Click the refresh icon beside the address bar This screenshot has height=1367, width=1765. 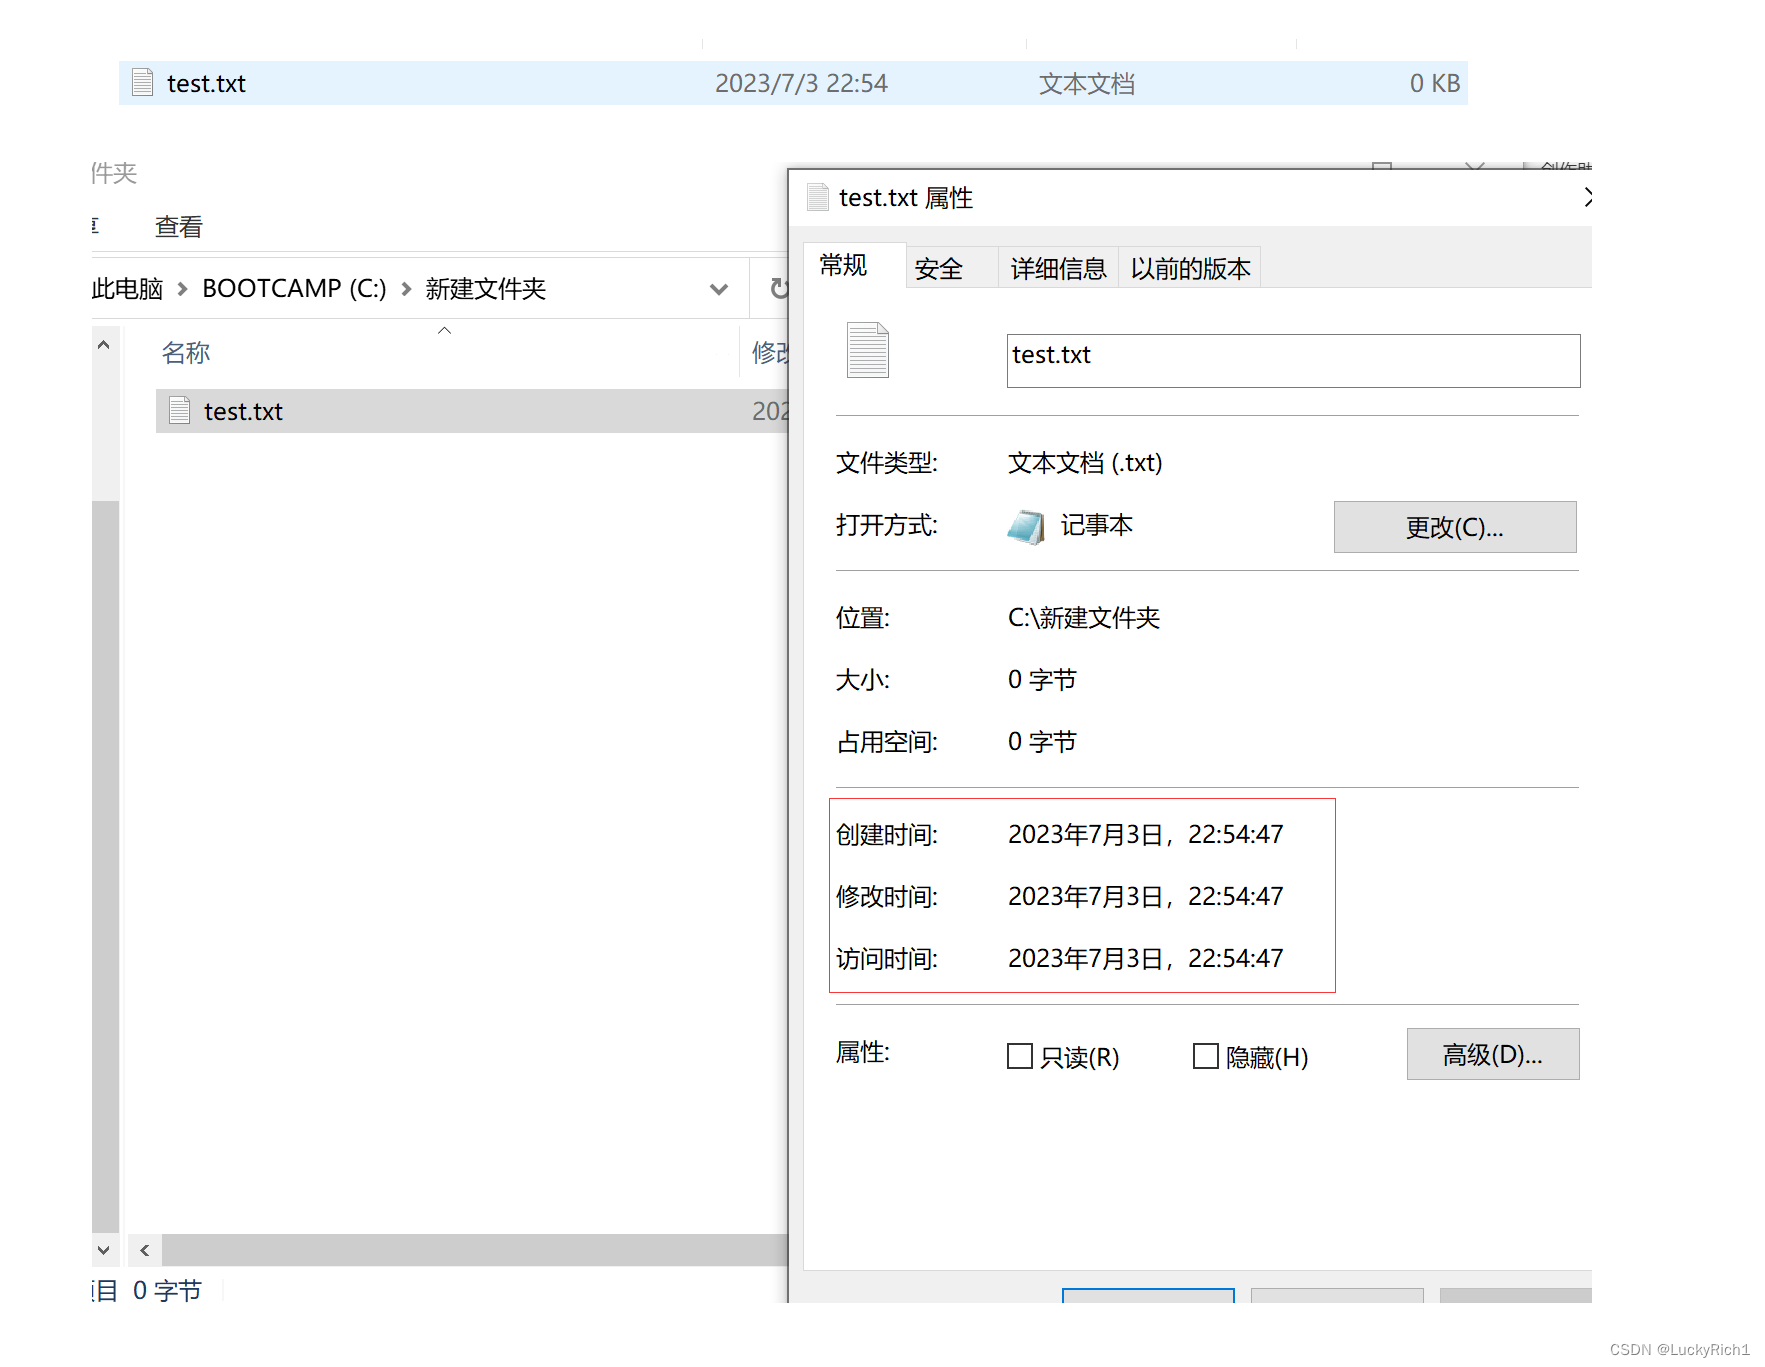click(779, 289)
